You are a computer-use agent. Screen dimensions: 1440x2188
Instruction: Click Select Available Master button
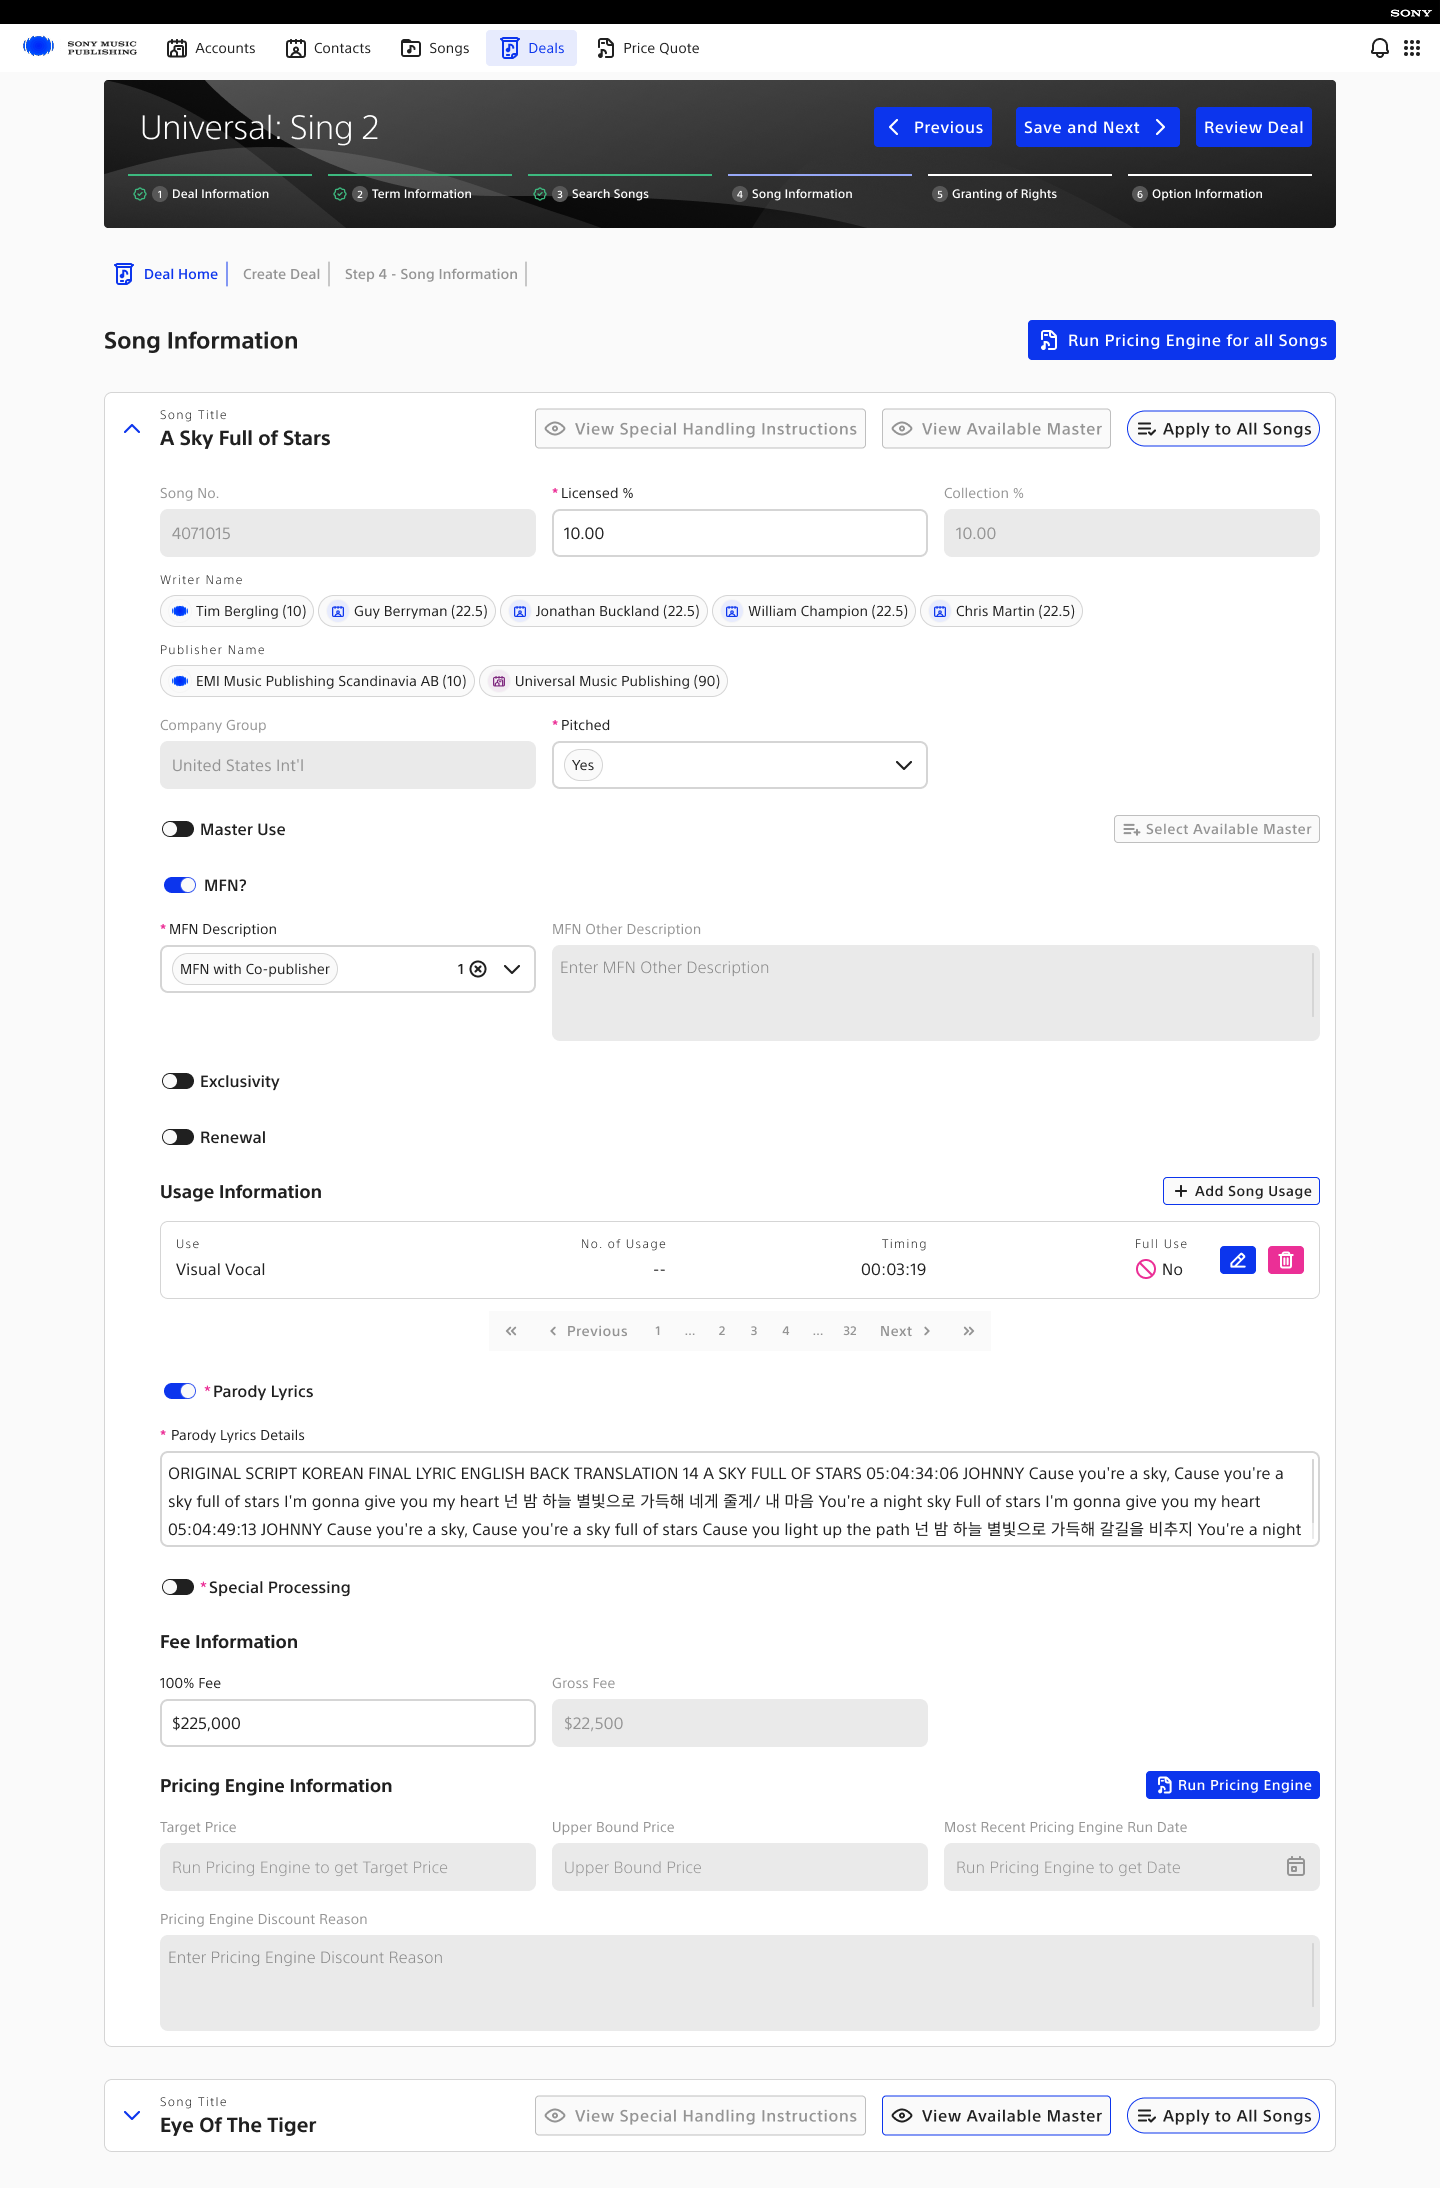pos(1217,829)
